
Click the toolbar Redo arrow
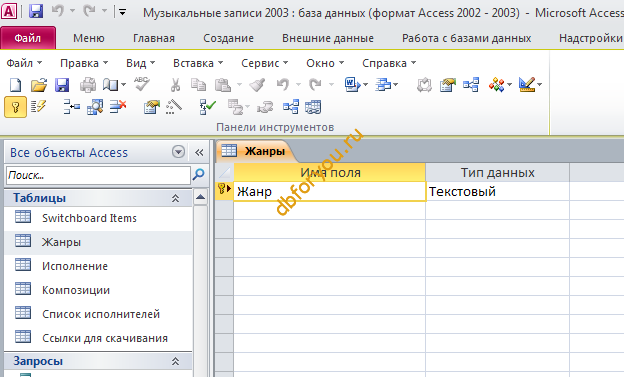tap(316, 84)
